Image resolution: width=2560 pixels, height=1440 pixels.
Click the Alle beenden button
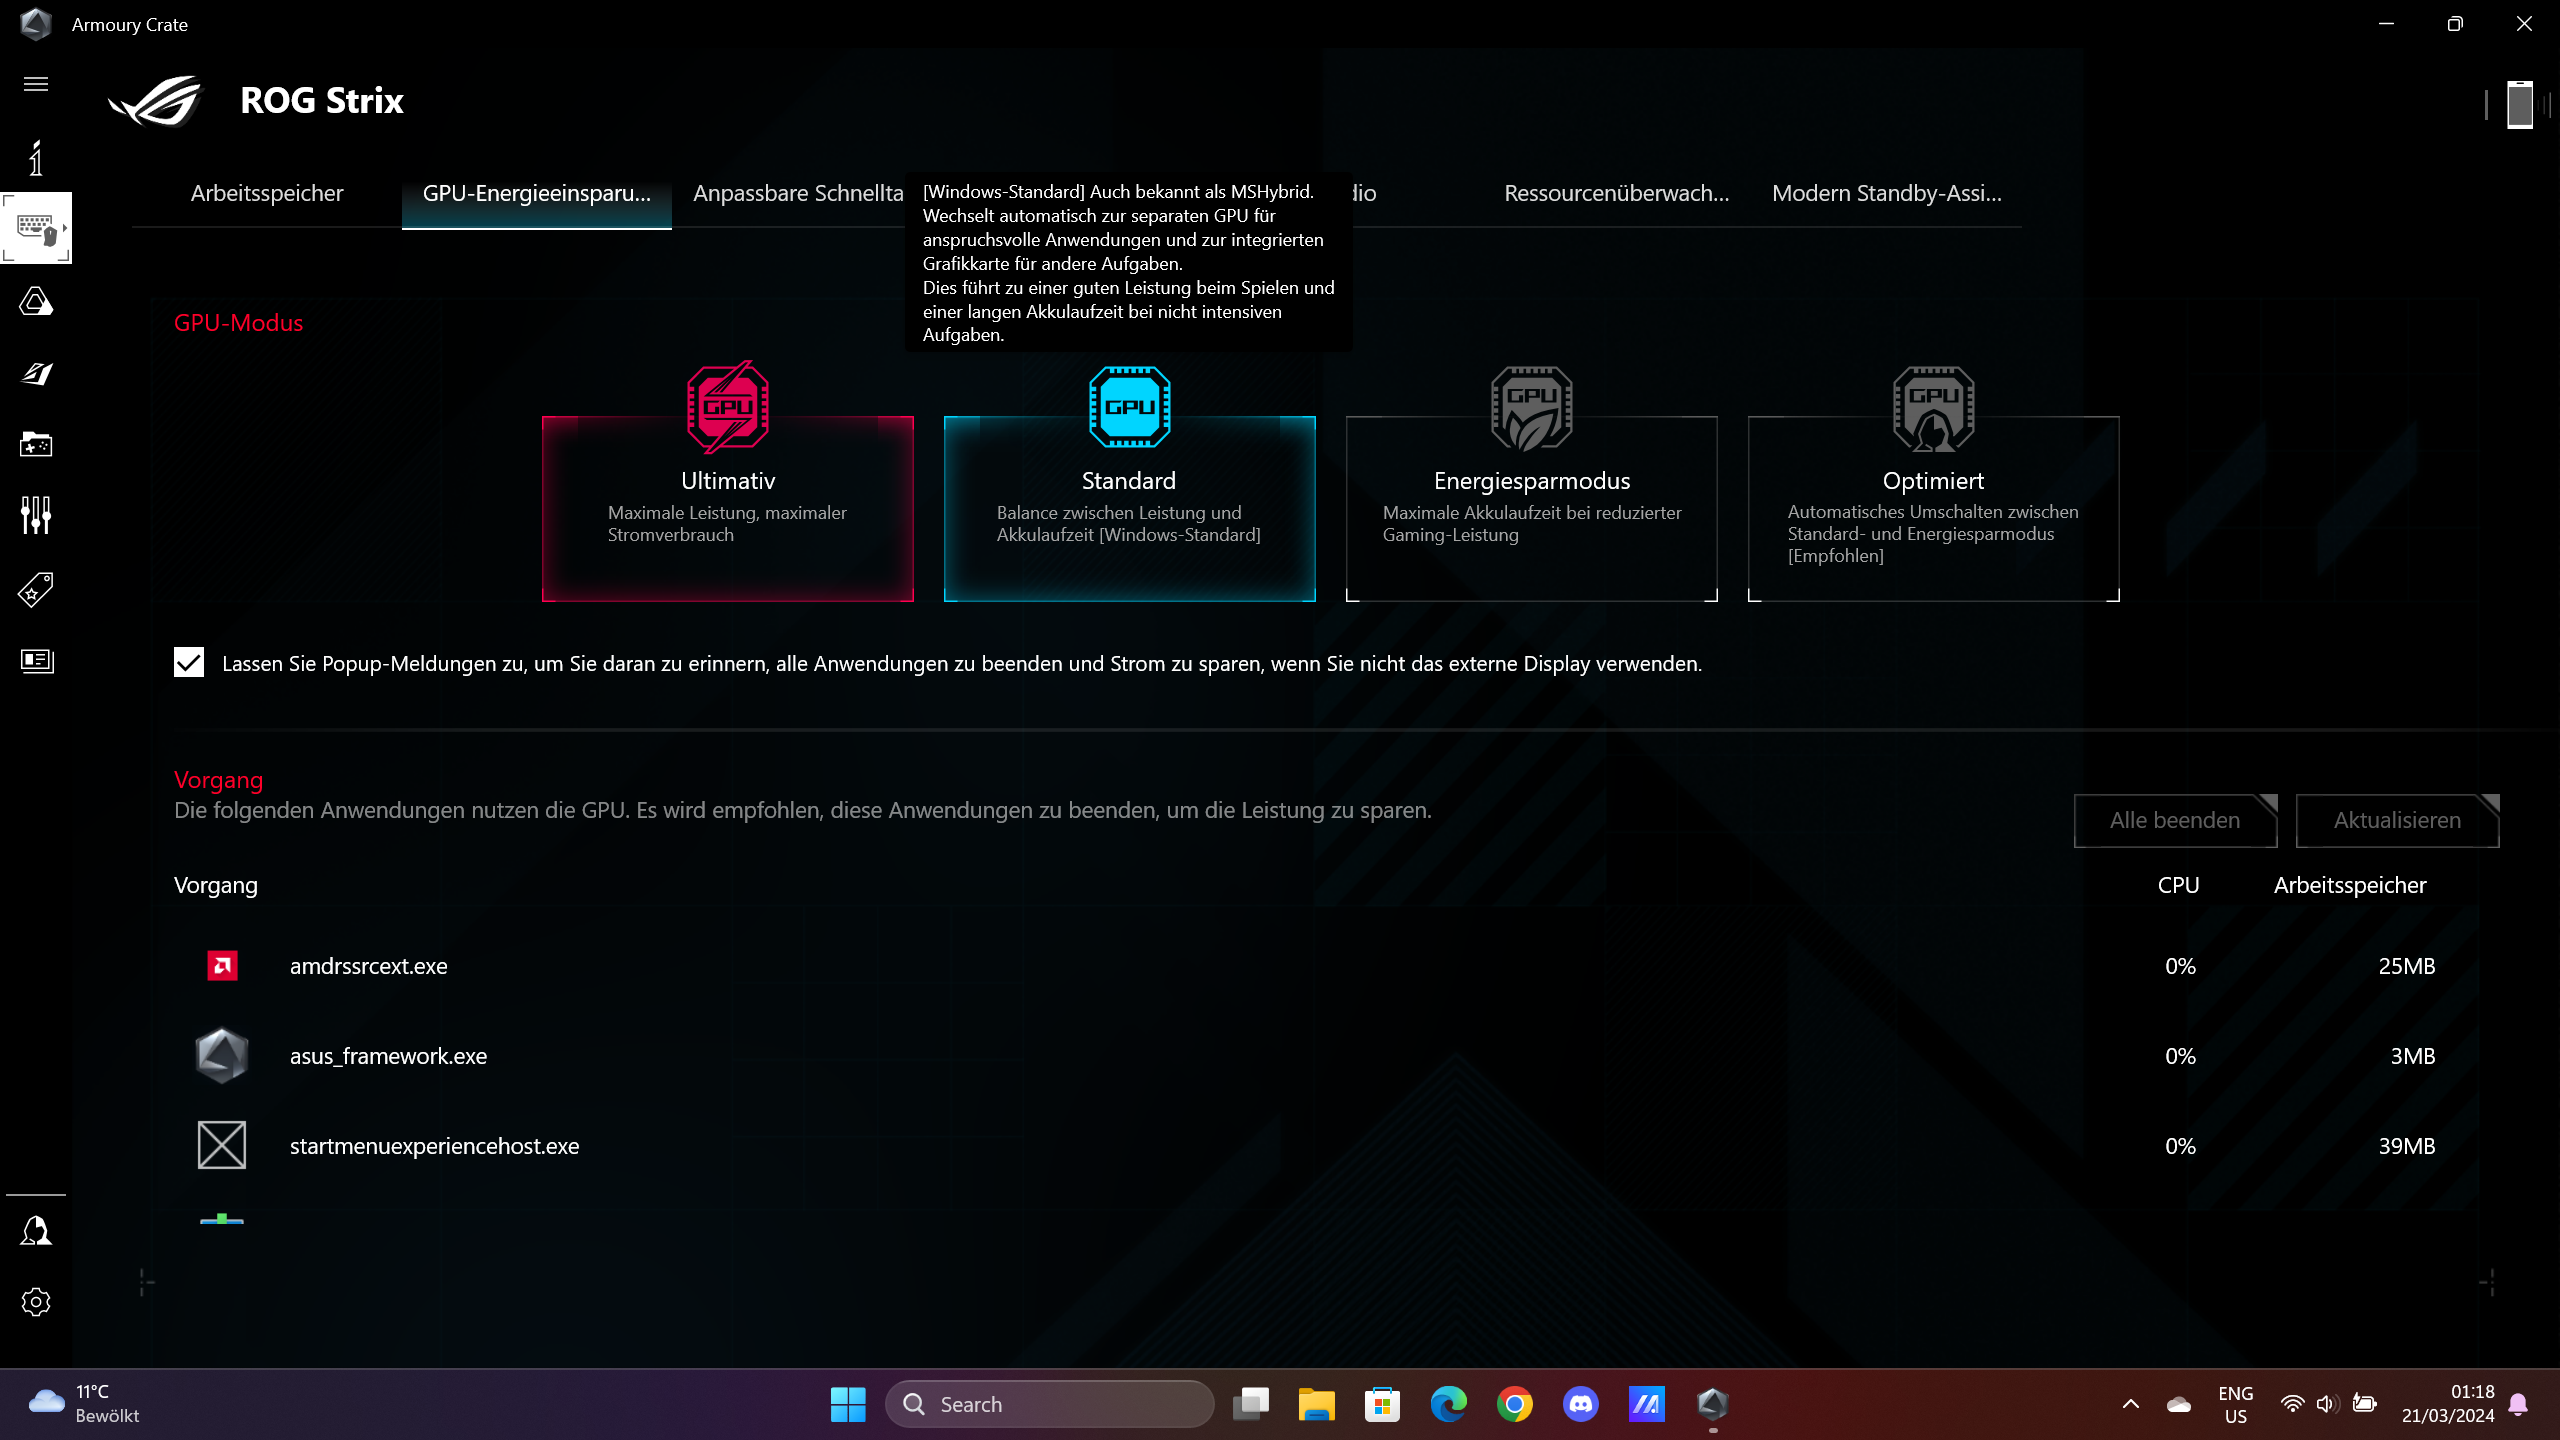click(x=2174, y=821)
